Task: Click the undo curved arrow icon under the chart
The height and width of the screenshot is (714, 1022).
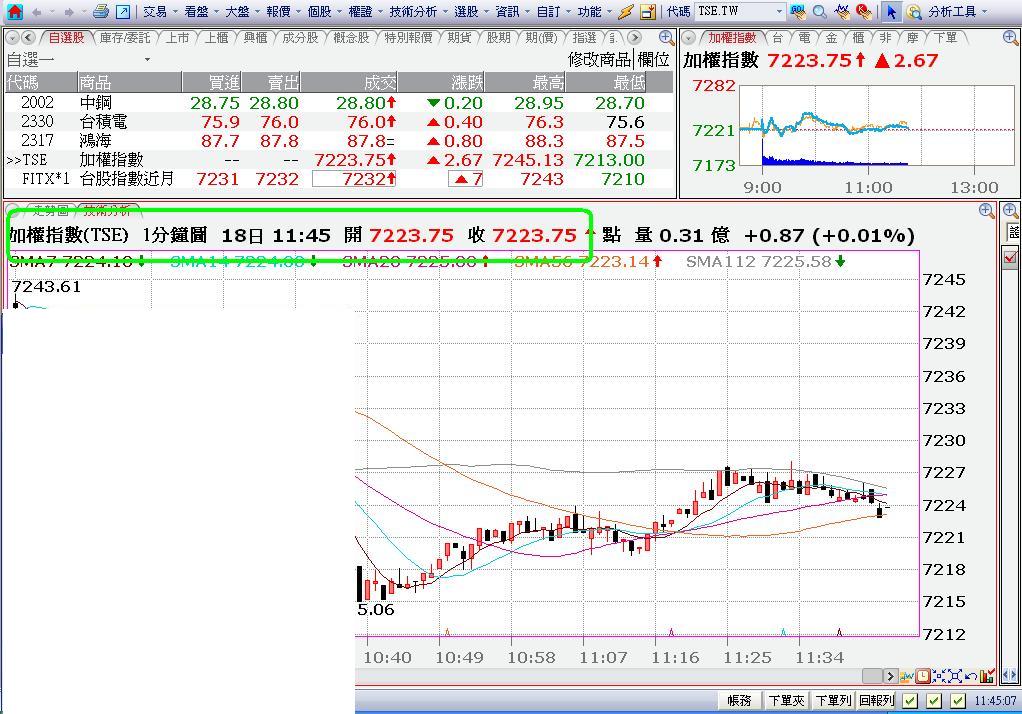Action: (971, 676)
